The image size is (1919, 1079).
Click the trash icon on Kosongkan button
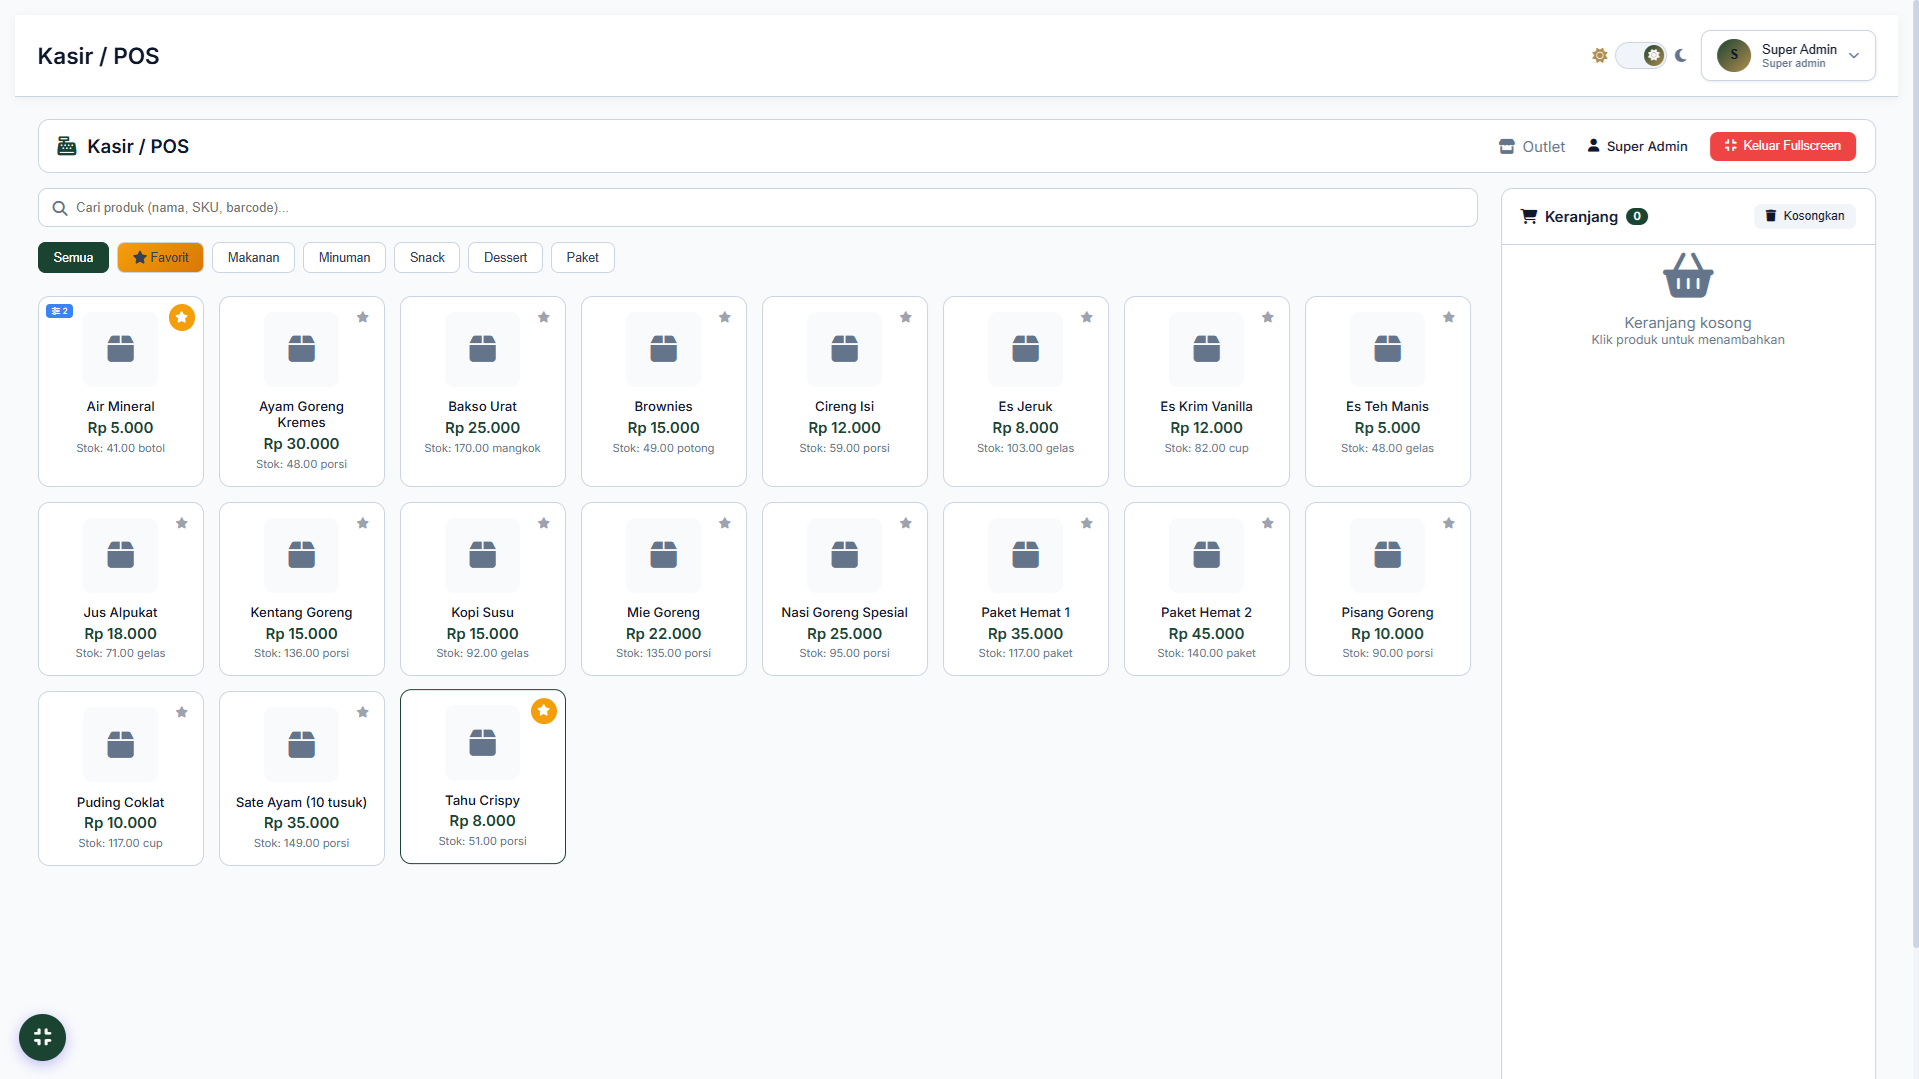[1771, 216]
